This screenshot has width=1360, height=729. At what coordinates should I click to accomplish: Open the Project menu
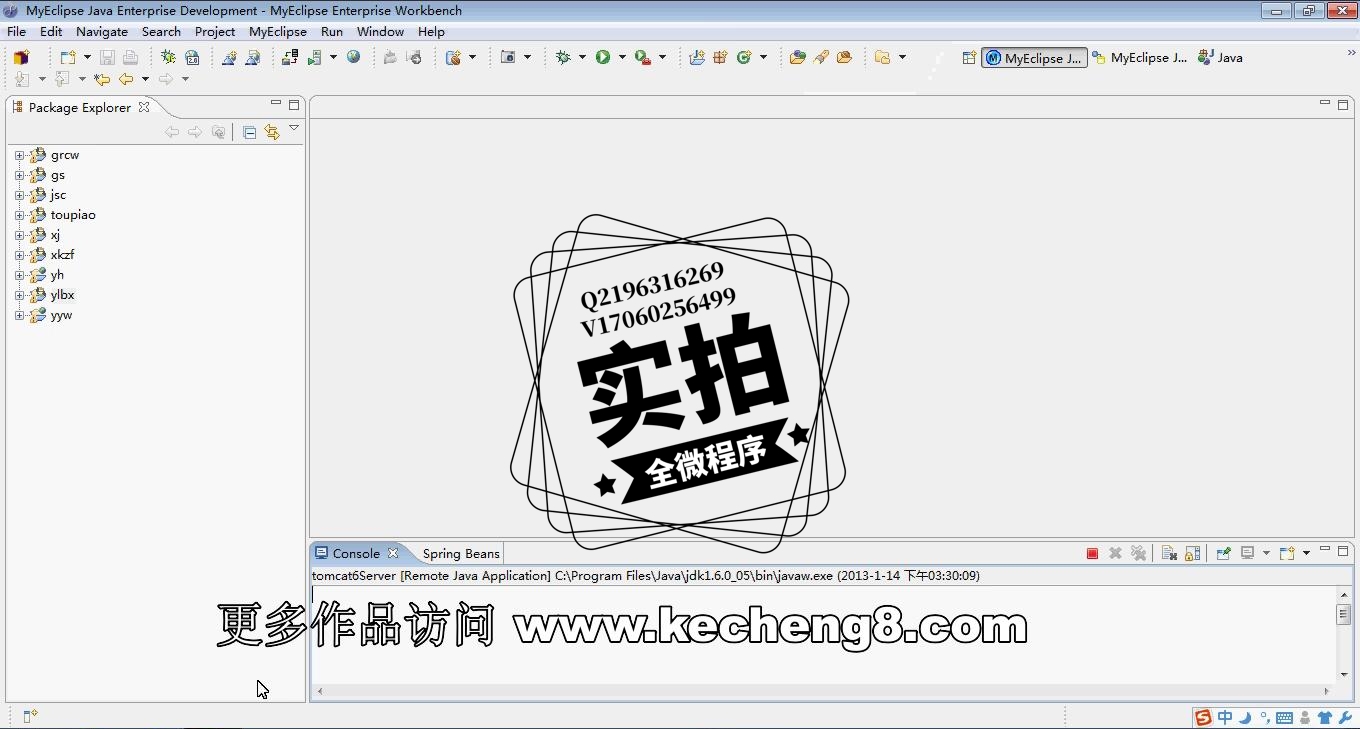point(215,32)
